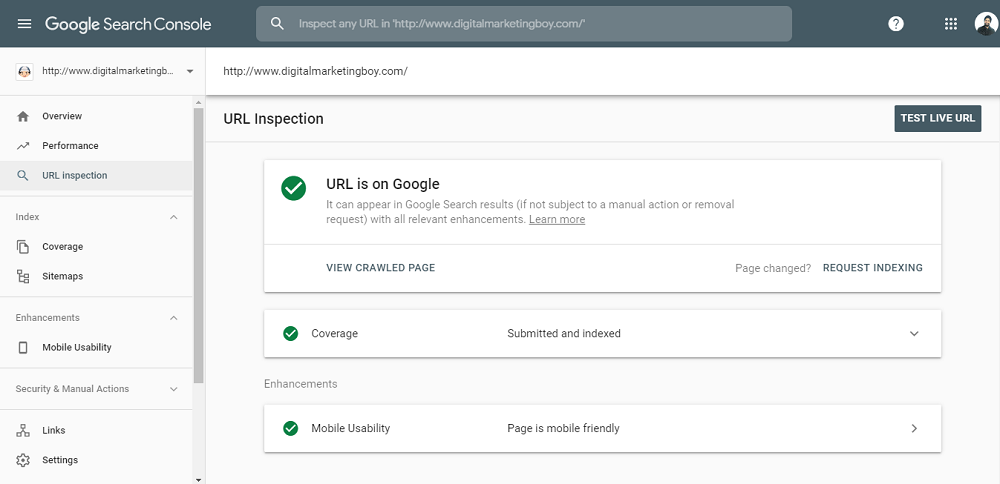Viewport: 1000px width, 484px height.
Task: Click the 'URL Inspection' page title
Action: [x=274, y=119]
